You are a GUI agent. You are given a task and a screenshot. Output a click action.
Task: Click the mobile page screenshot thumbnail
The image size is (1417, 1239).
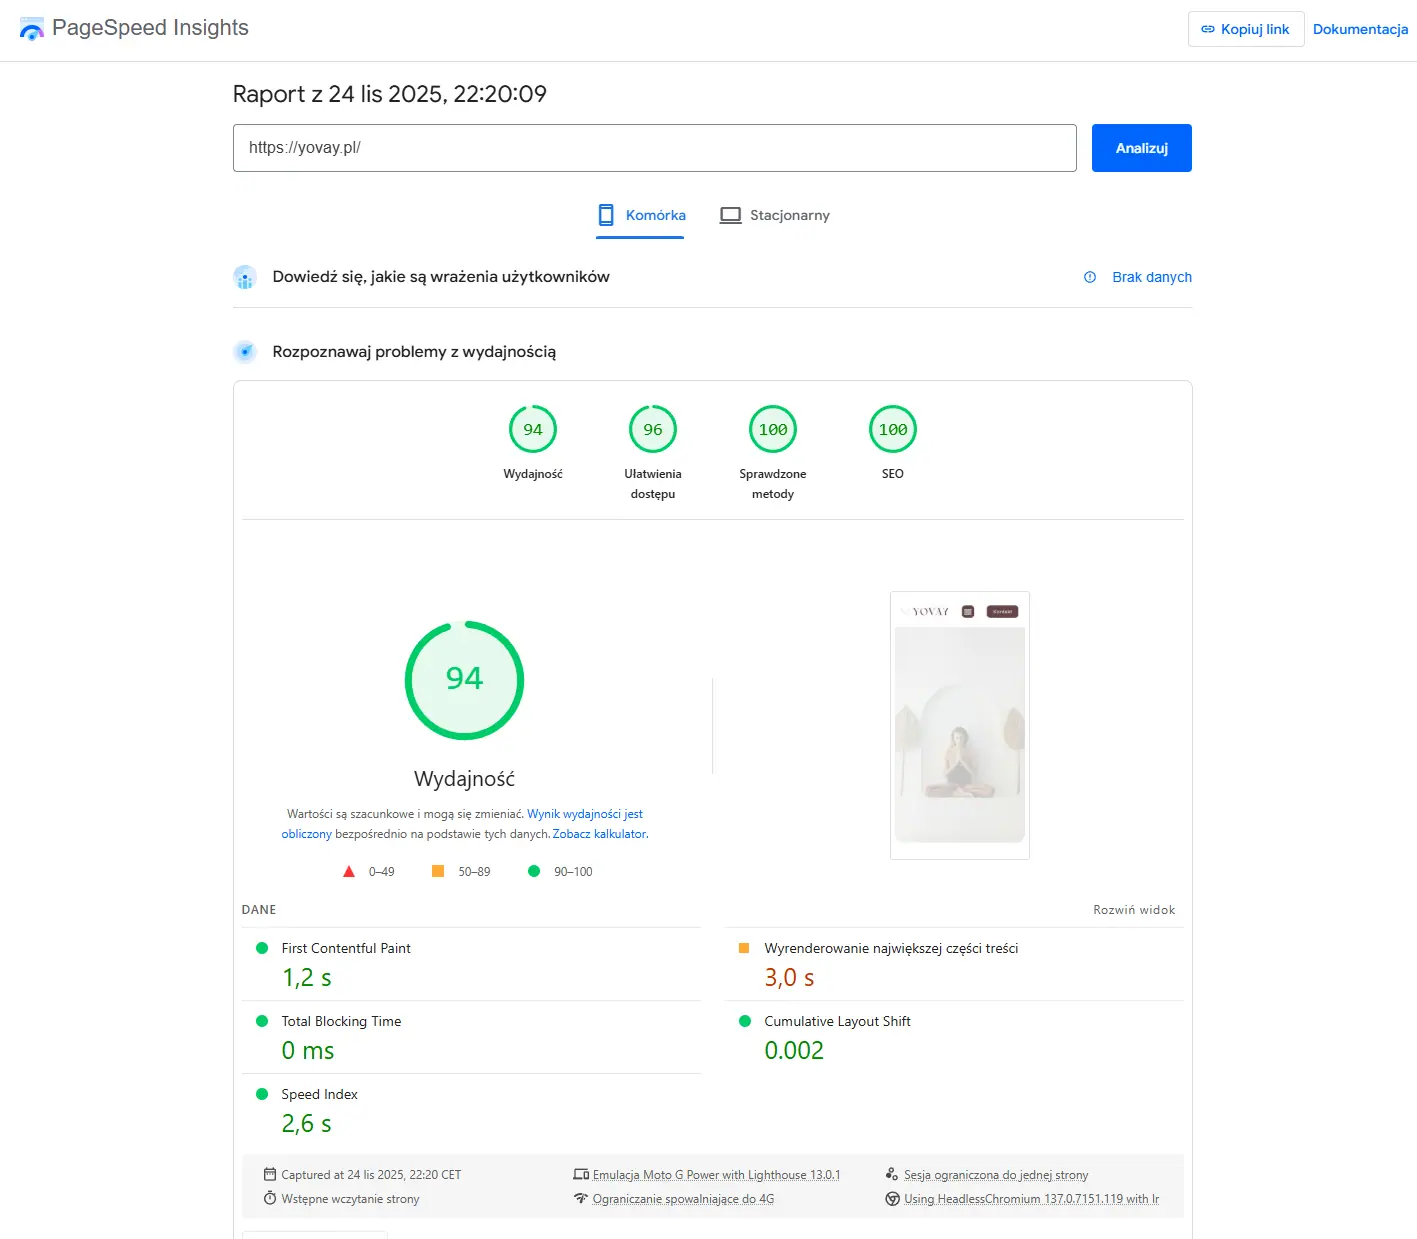[960, 725]
